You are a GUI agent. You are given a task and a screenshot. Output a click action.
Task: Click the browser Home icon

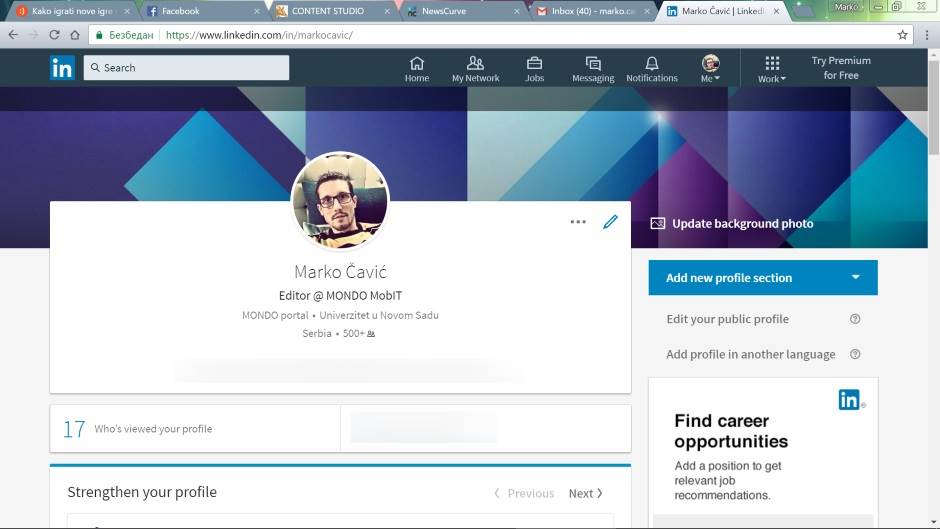(75, 35)
